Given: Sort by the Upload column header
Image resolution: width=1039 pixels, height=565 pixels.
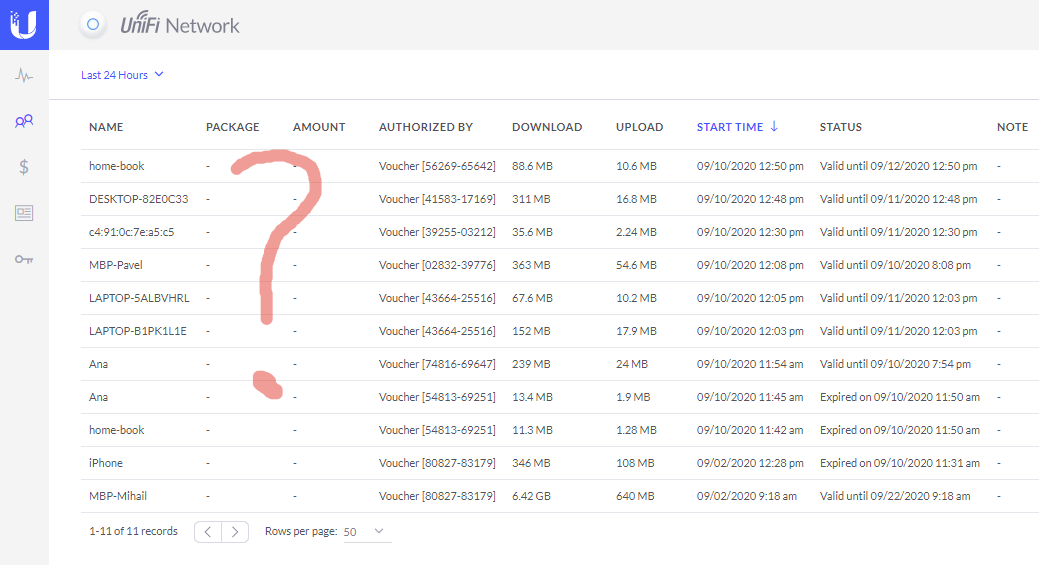Looking at the screenshot, I should (639, 127).
